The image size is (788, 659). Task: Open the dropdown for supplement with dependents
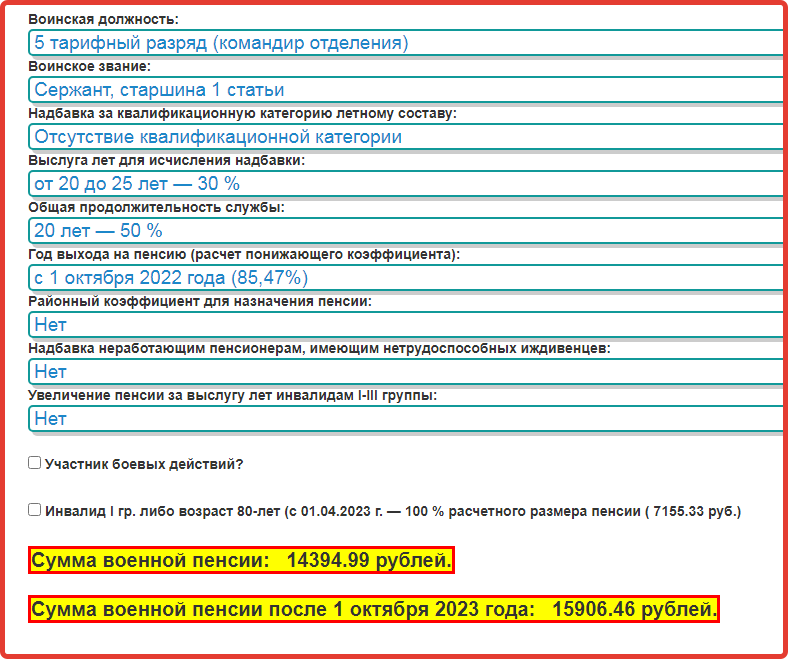[406, 371]
